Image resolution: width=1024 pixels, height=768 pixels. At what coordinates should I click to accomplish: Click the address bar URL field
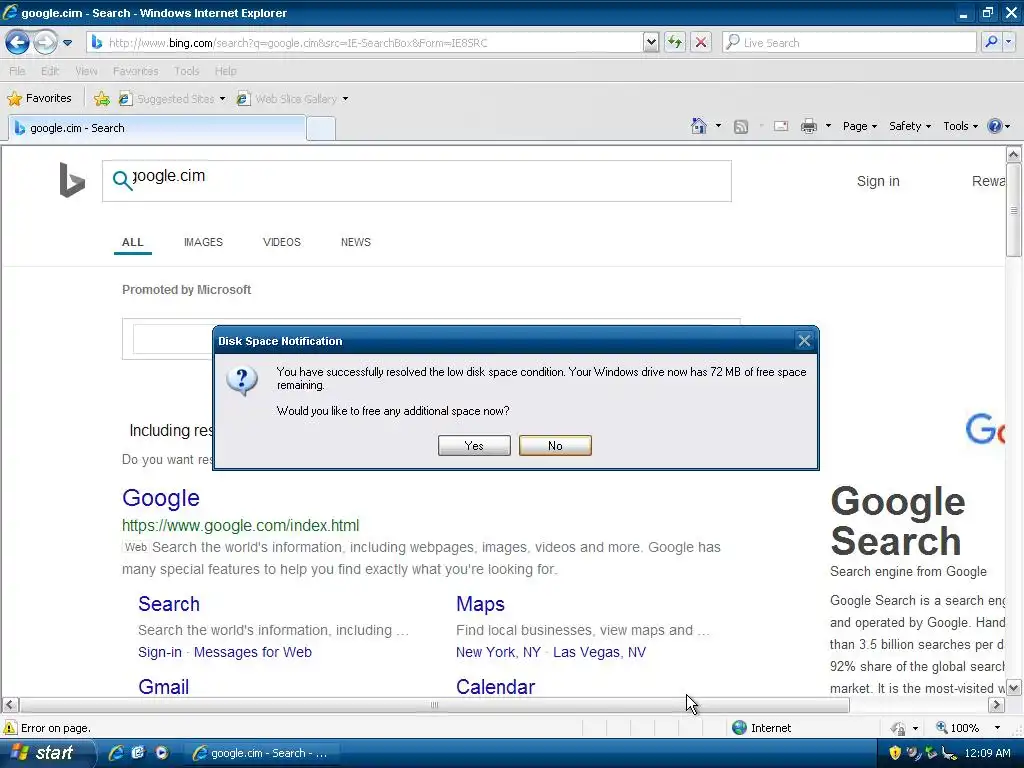pyautogui.click(x=364, y=43)
